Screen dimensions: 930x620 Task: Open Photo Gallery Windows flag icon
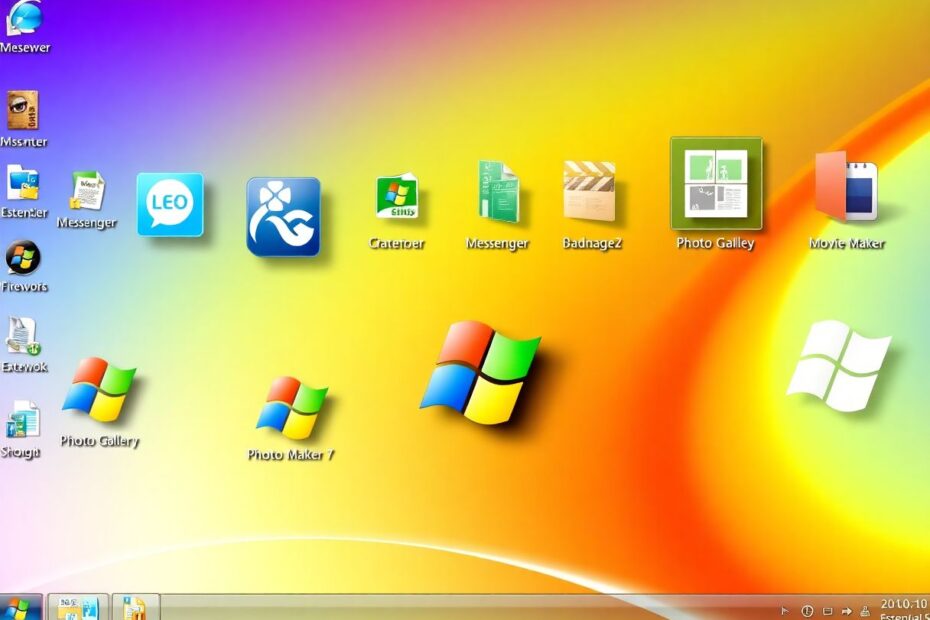tap(99, 389)
